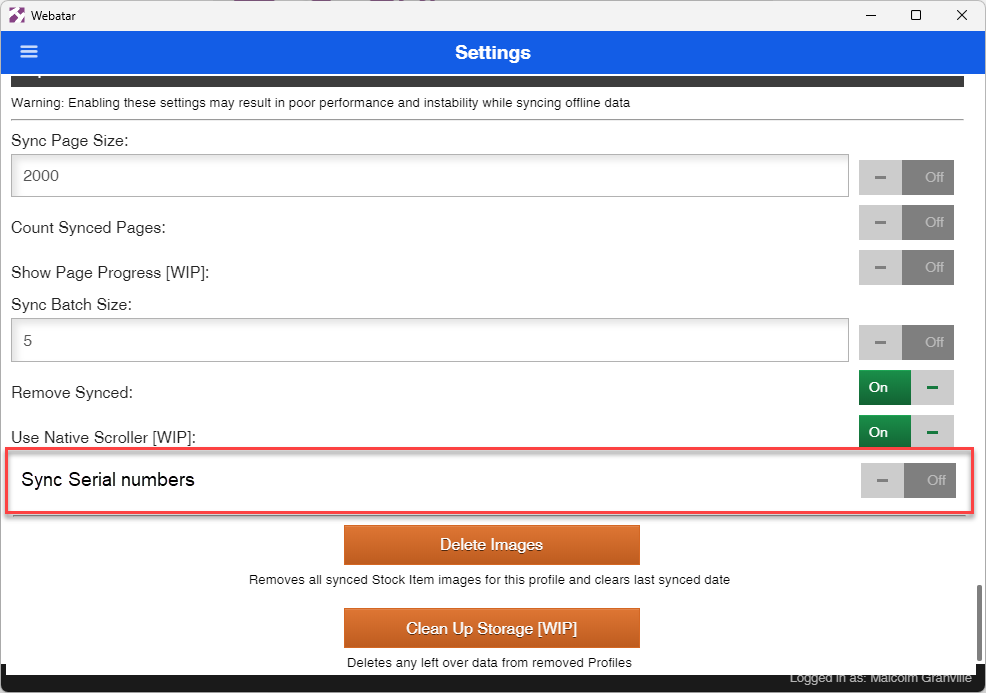Click Clean Up Storage [WIP] button
This screenshot has height=693, width=986.
[x=491, y=628]
